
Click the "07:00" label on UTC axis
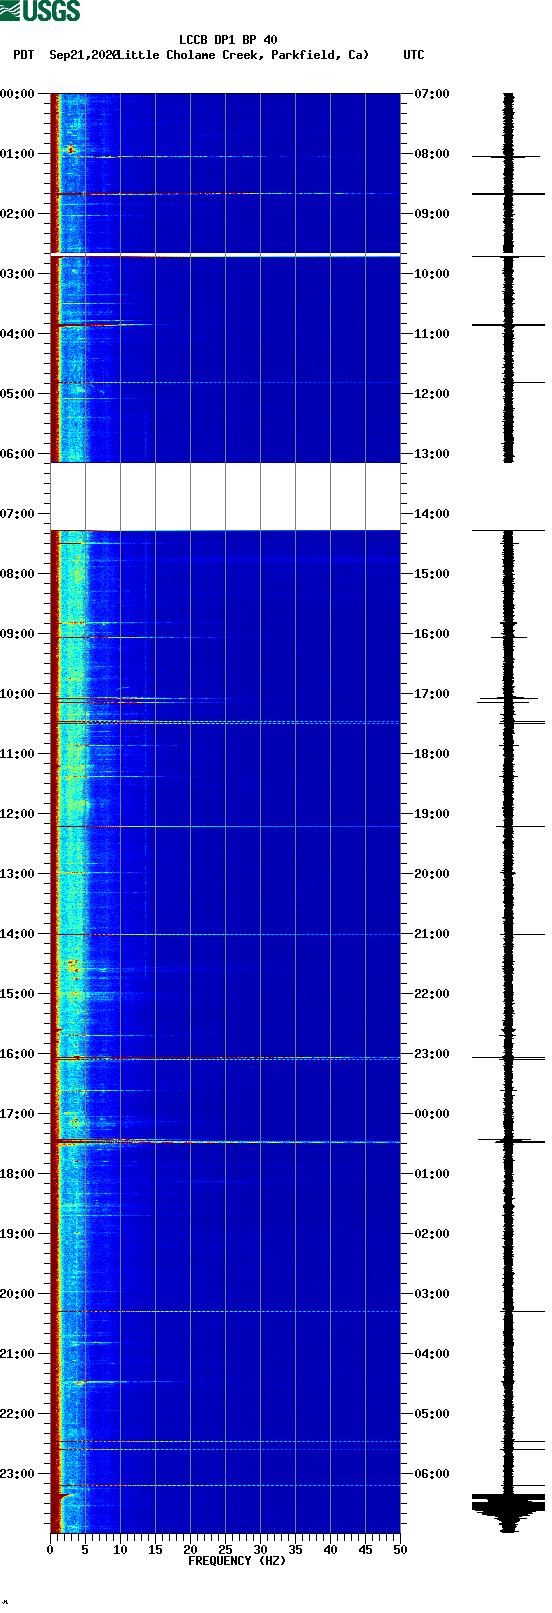432,94
